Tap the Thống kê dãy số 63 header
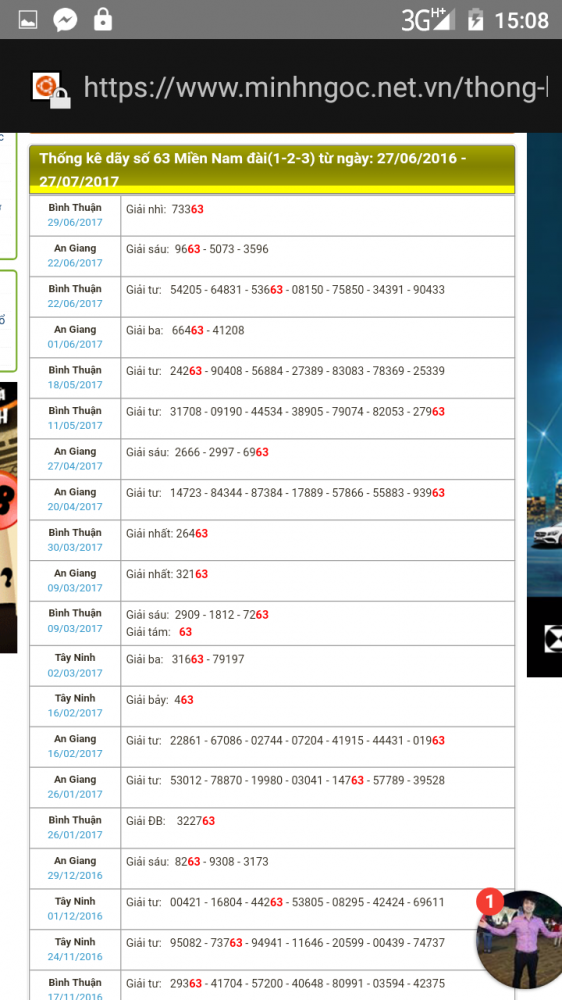The image size is (562, 1000). 272,169
